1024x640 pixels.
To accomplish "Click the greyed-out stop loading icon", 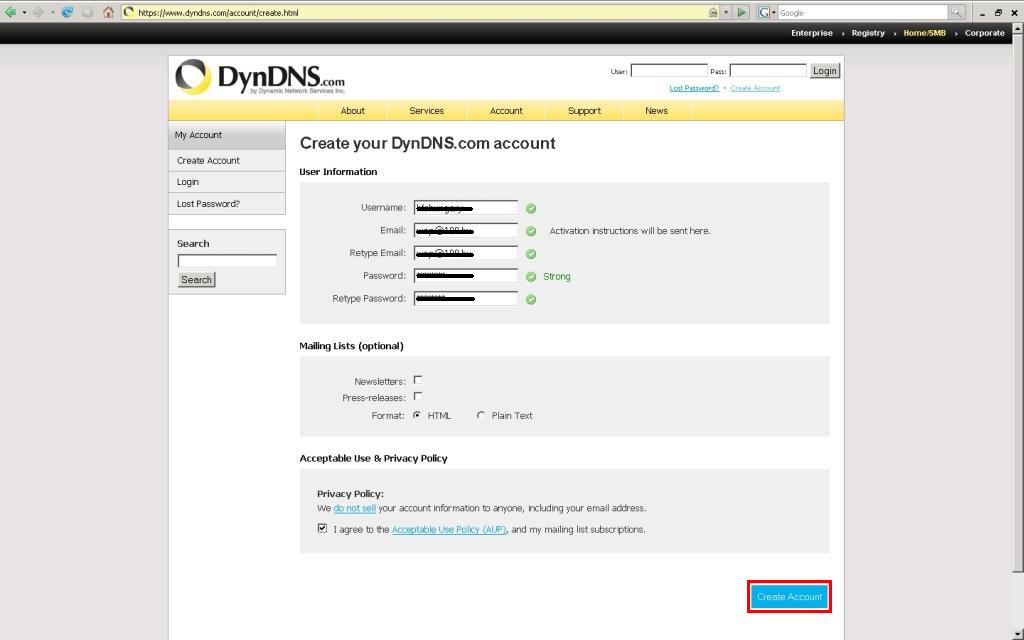I will pyautogui.click(x=88, y=12).
